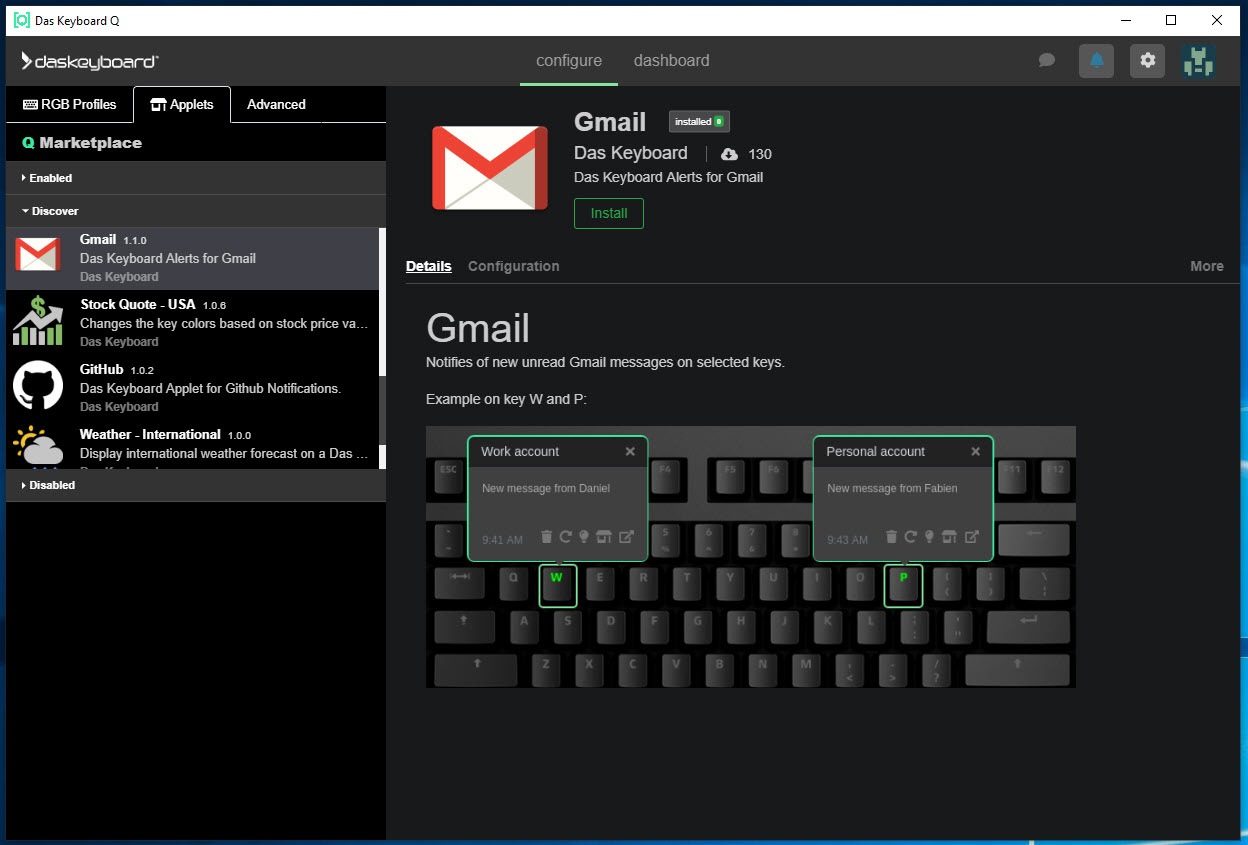Open the chat bubble icon in header
The height and width of the screenshot is (845, 1248).
tap(1047, 60)
